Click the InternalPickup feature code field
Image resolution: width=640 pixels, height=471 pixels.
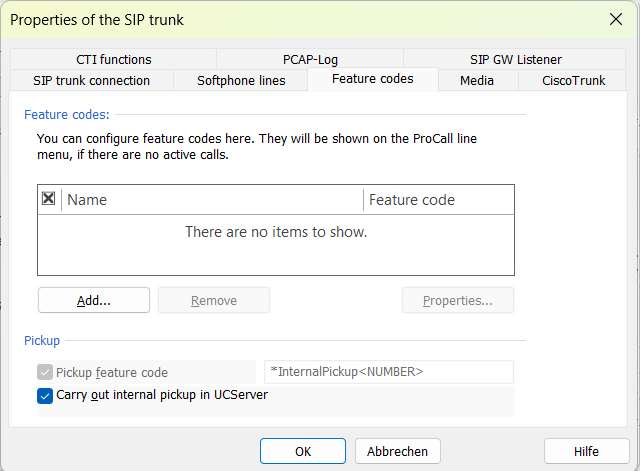click(x=388, y=372)
